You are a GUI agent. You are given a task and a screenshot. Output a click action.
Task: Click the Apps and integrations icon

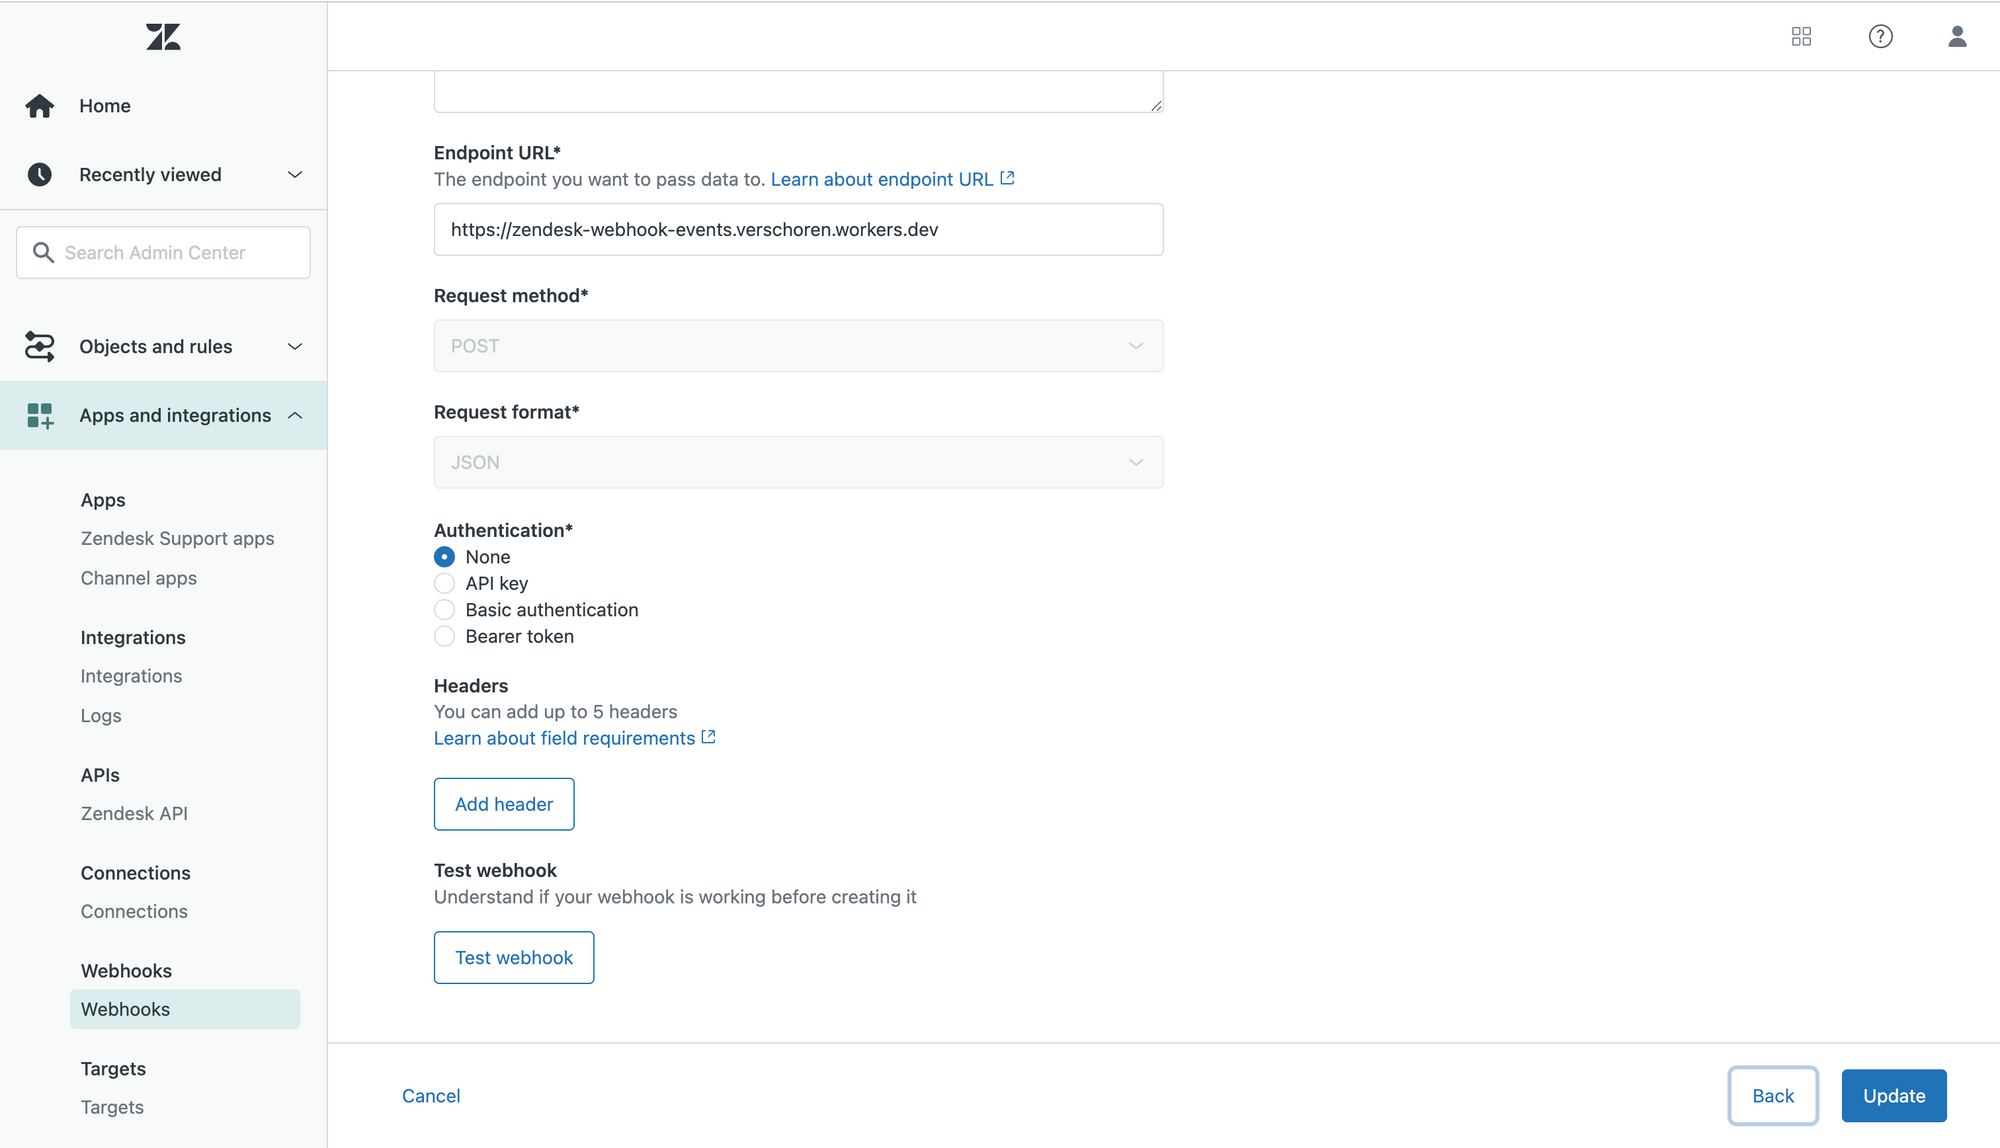(40, 416)
